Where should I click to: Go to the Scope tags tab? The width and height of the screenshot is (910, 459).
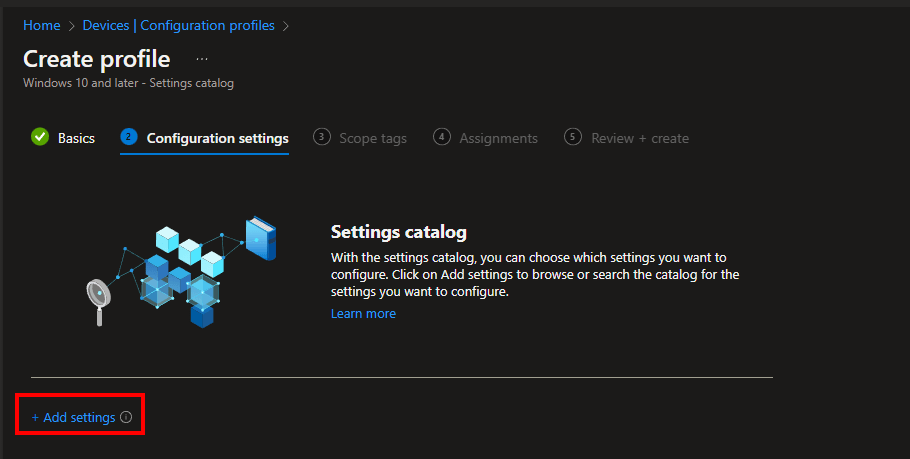372,138
